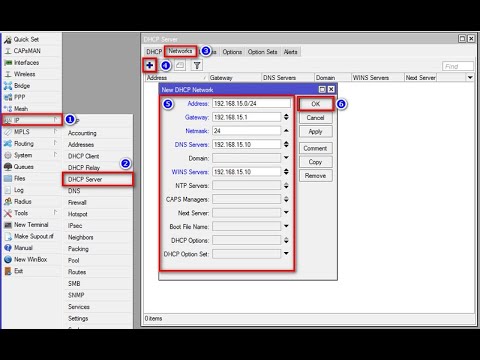Screen dimensions: 480x360
Task: Click the Find search box
Action: point(458,66)
